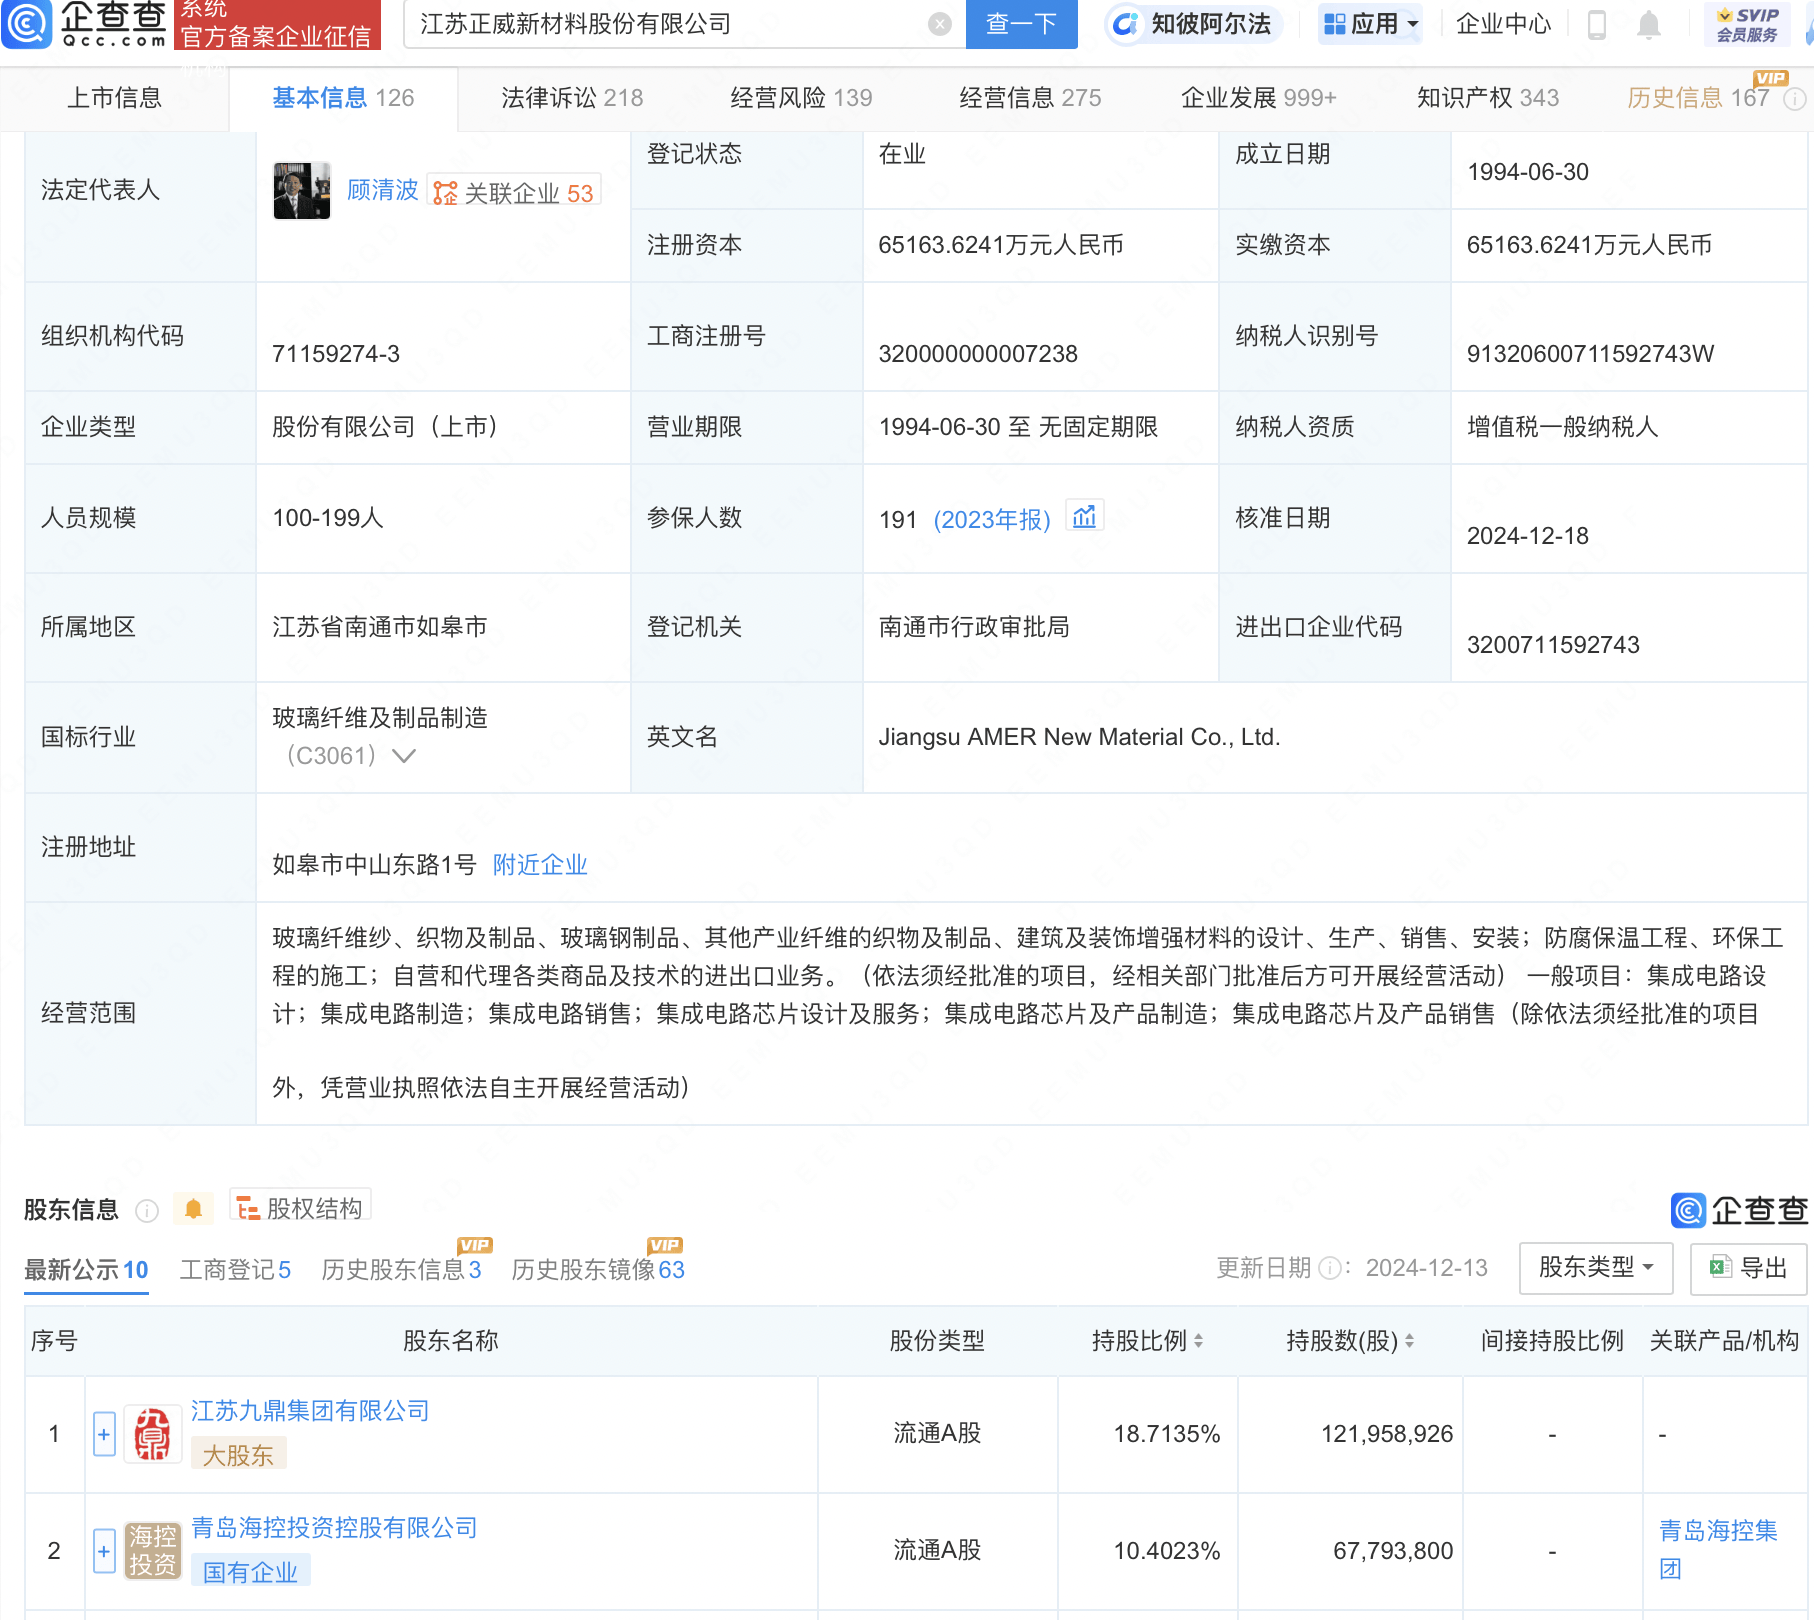Switch to 知识产权 343 tab

(1488, 98)
